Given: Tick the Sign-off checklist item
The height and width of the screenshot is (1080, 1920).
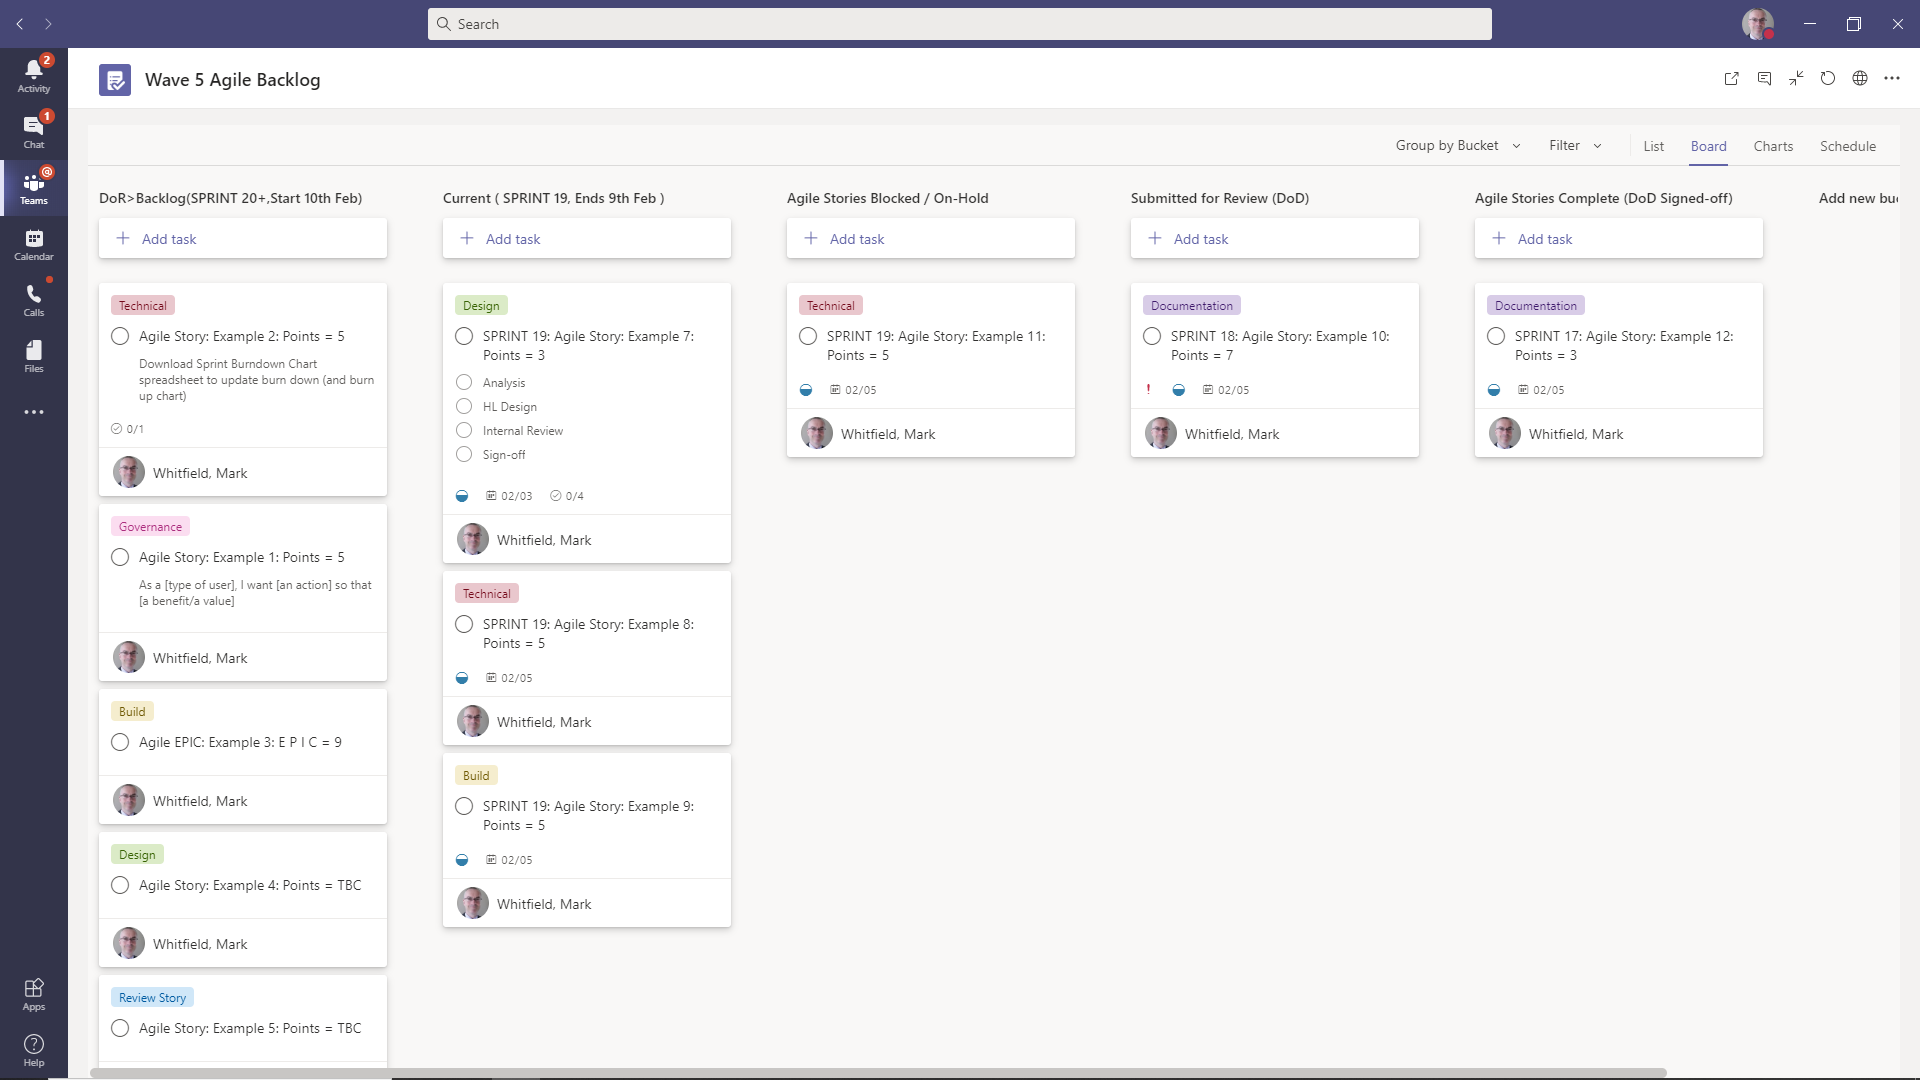Looking at the screenshot, I should click(x=464, y=455).
